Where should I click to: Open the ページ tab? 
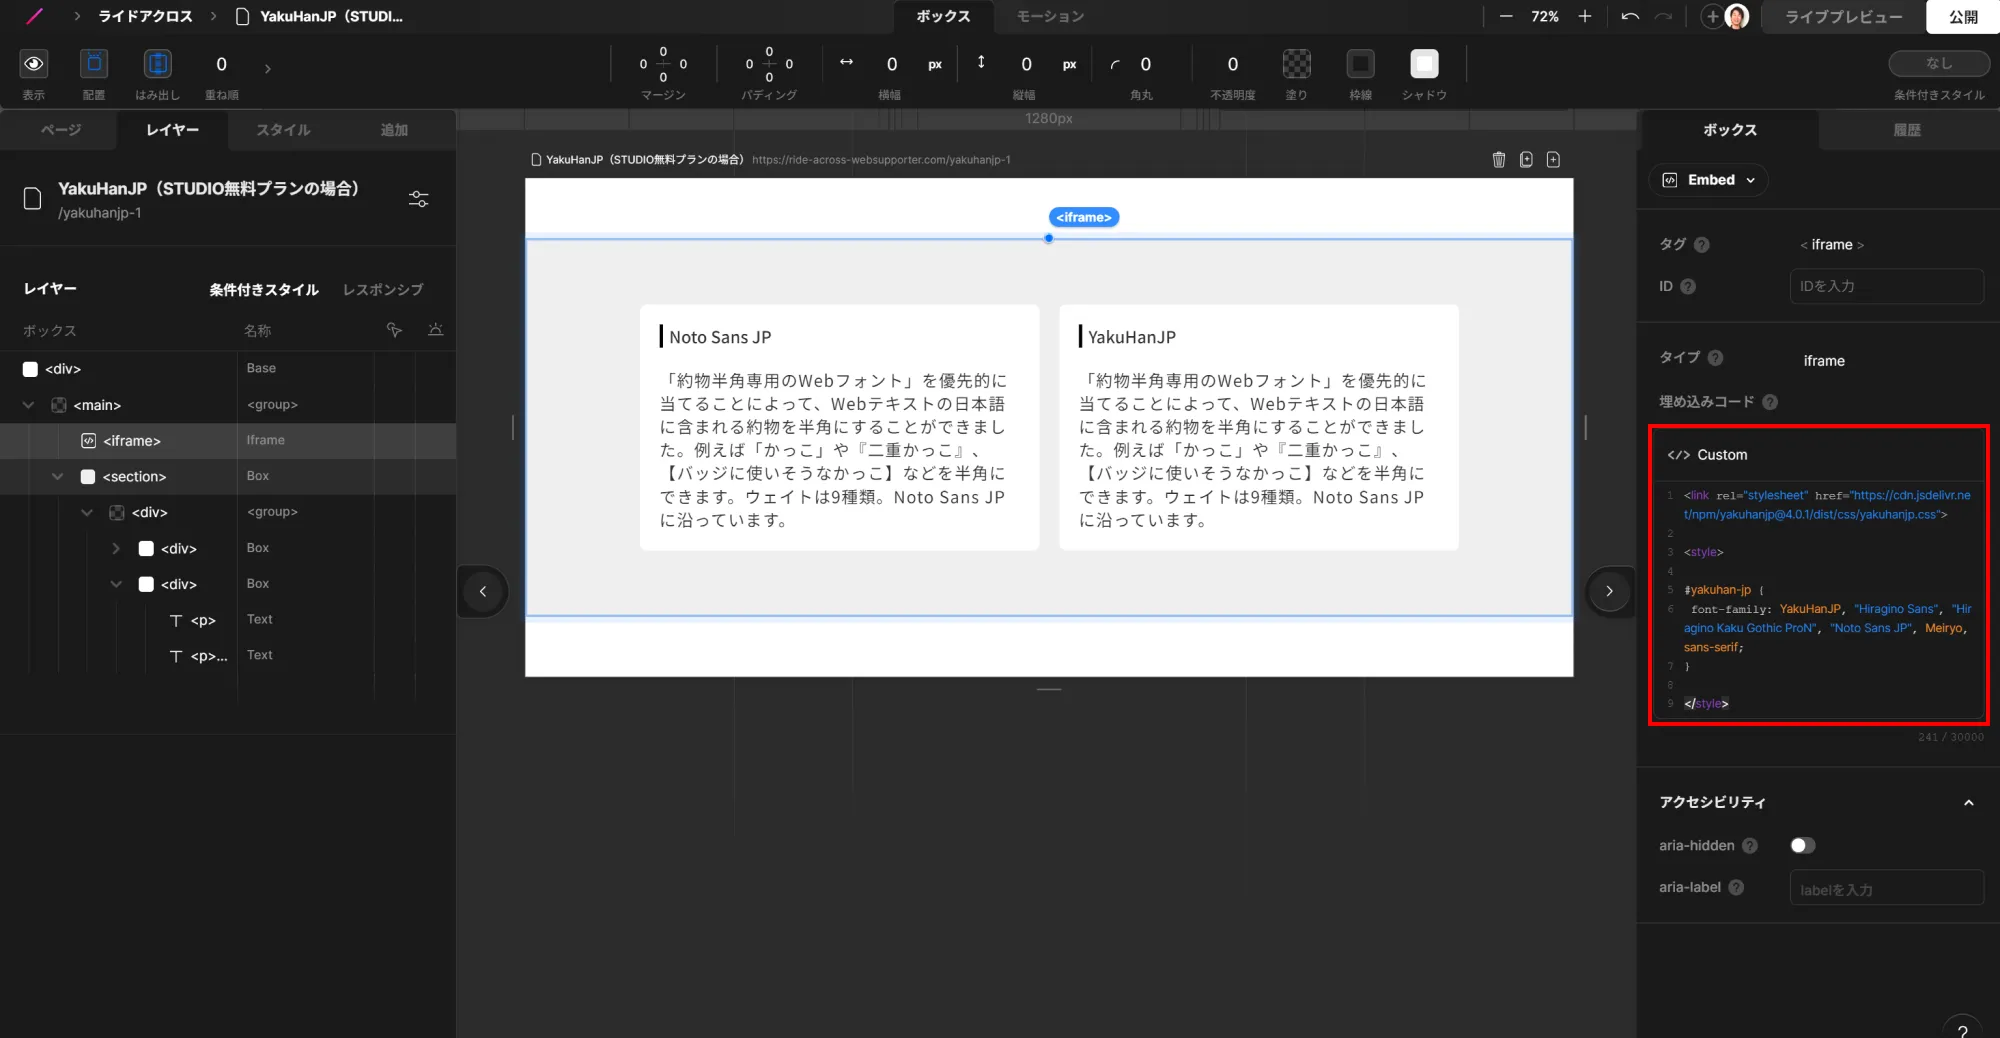point(60,130)
